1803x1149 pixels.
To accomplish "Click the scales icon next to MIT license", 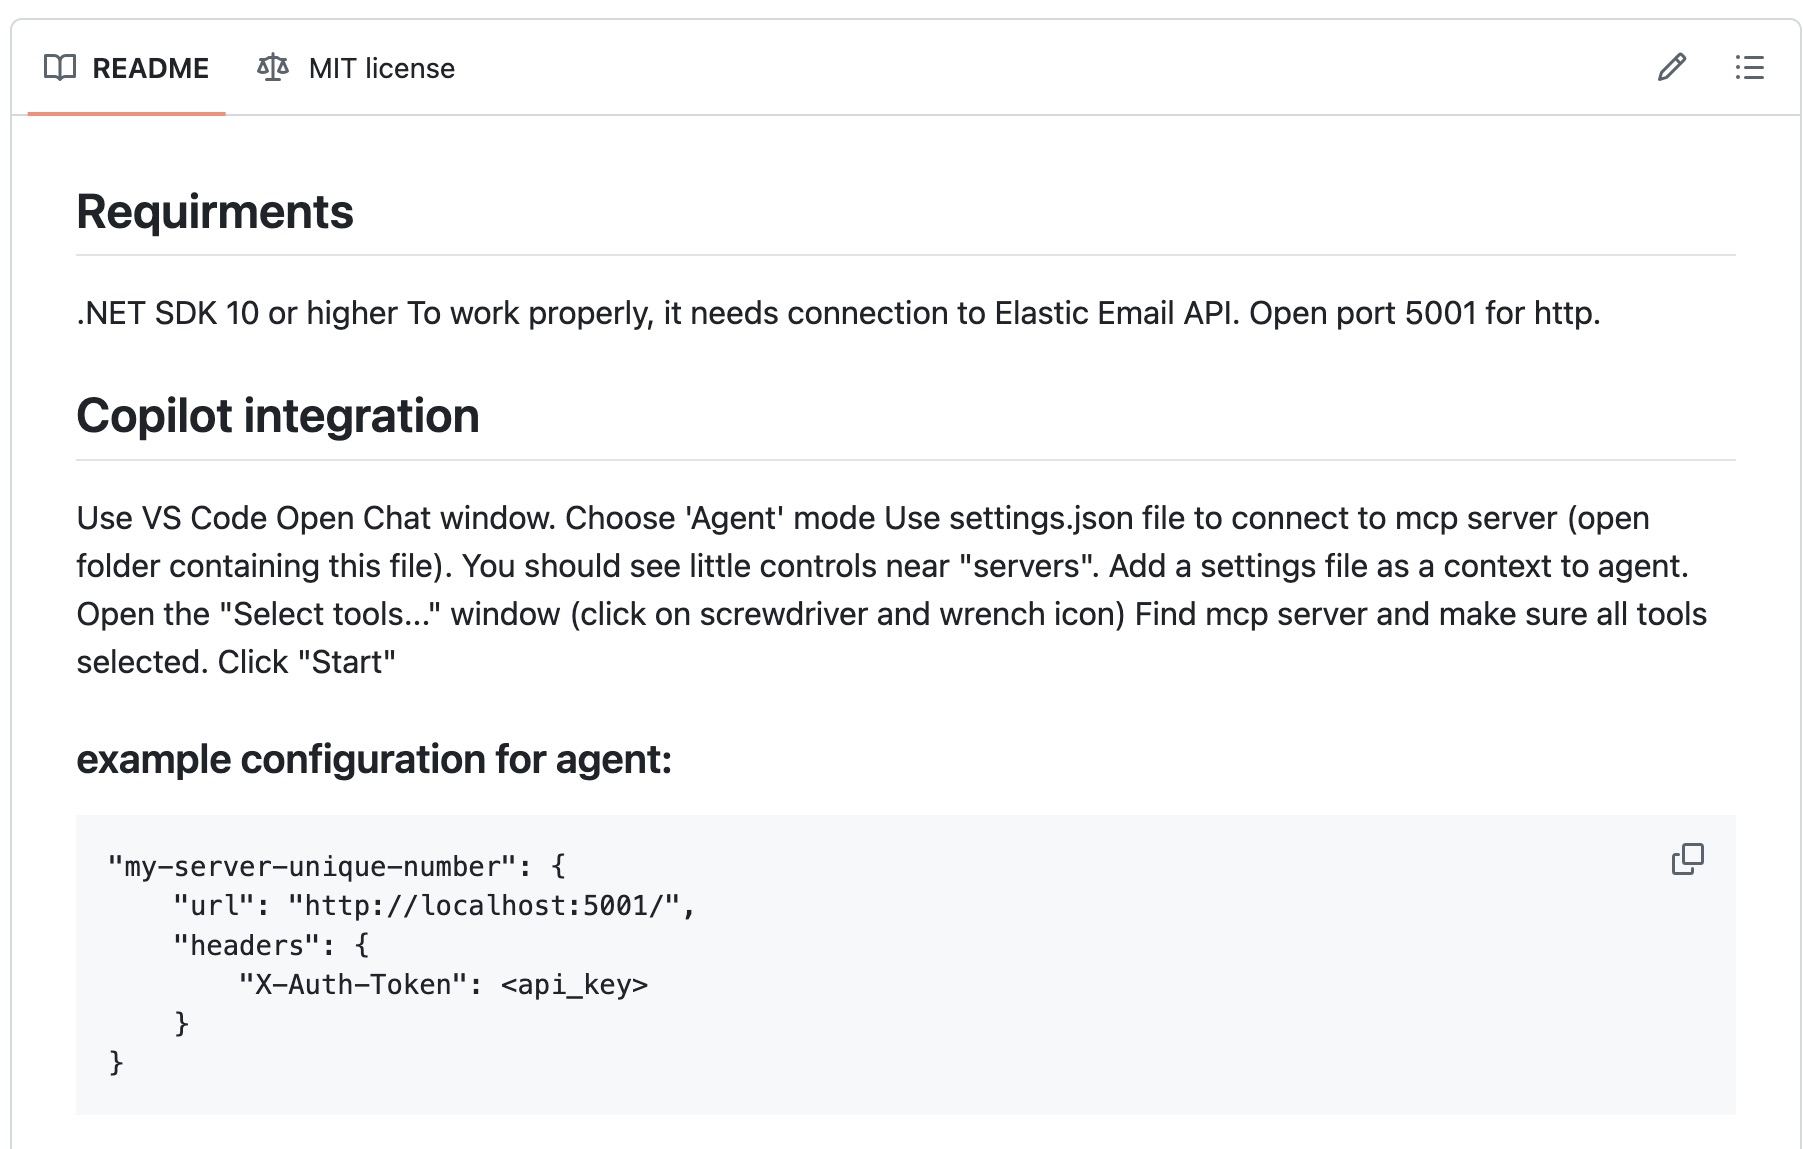I will tap(271, 68).
